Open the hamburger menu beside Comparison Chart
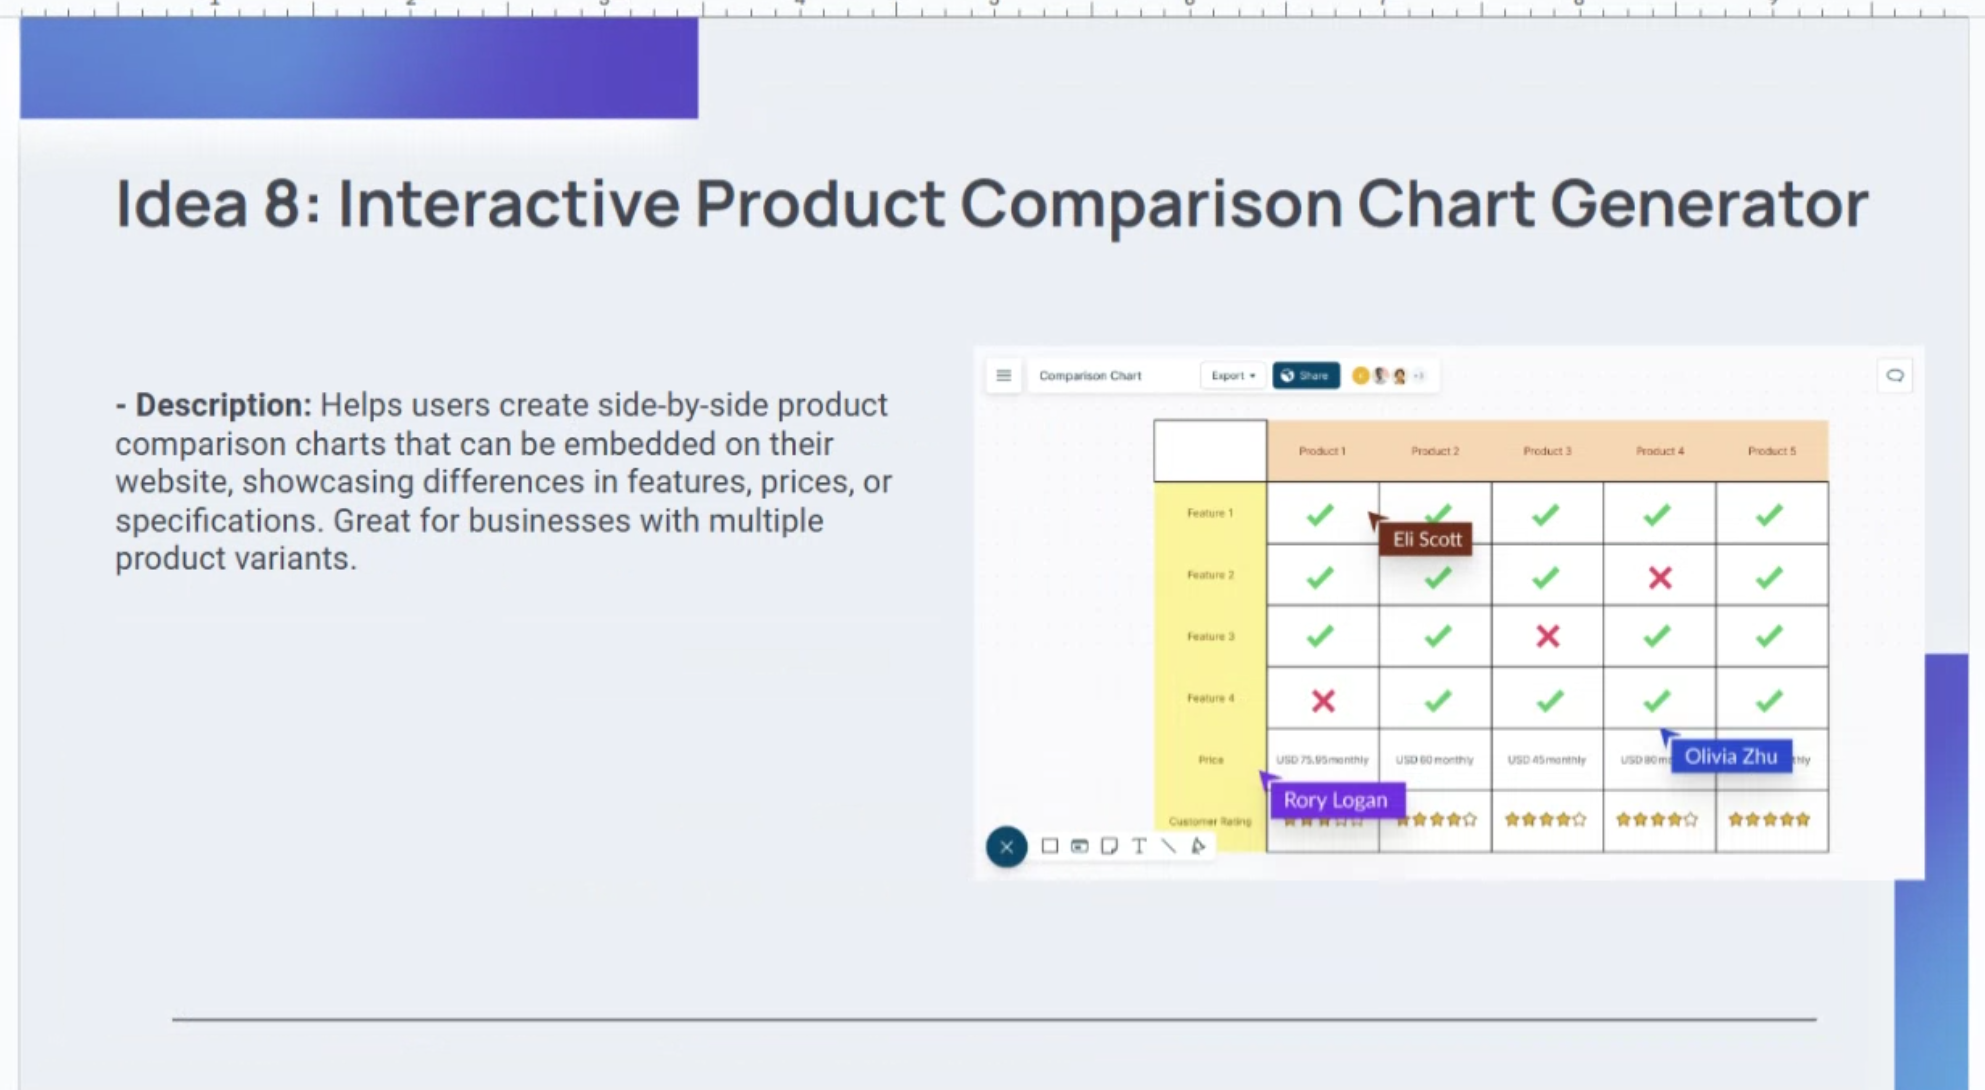The image size is (1985, 1090). [x=1003, y=376]
